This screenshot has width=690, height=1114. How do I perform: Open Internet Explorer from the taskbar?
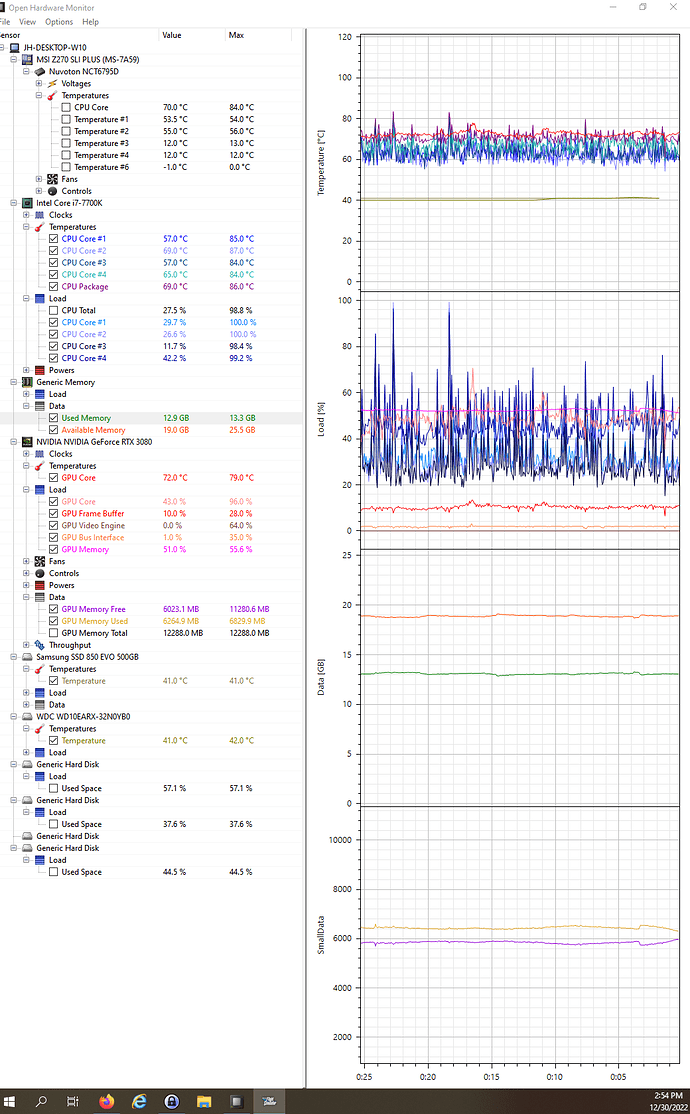coord(139,1101)
